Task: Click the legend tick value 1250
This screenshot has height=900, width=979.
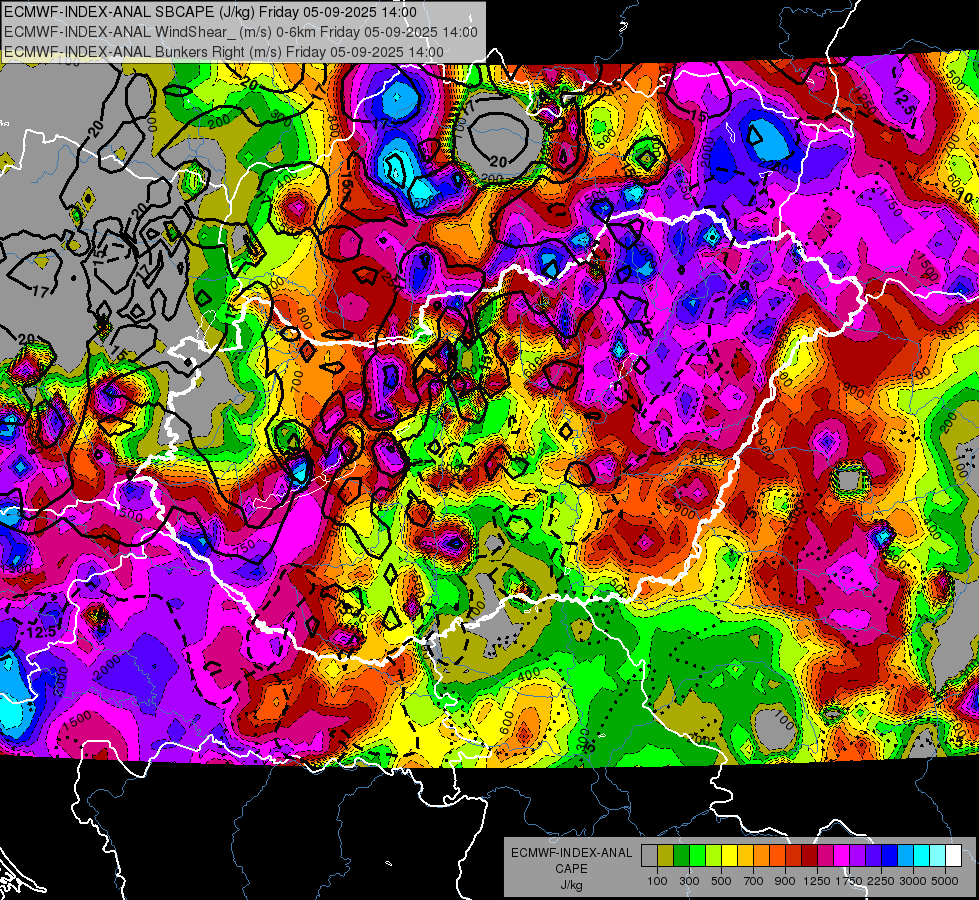Action: coord(817,881)
